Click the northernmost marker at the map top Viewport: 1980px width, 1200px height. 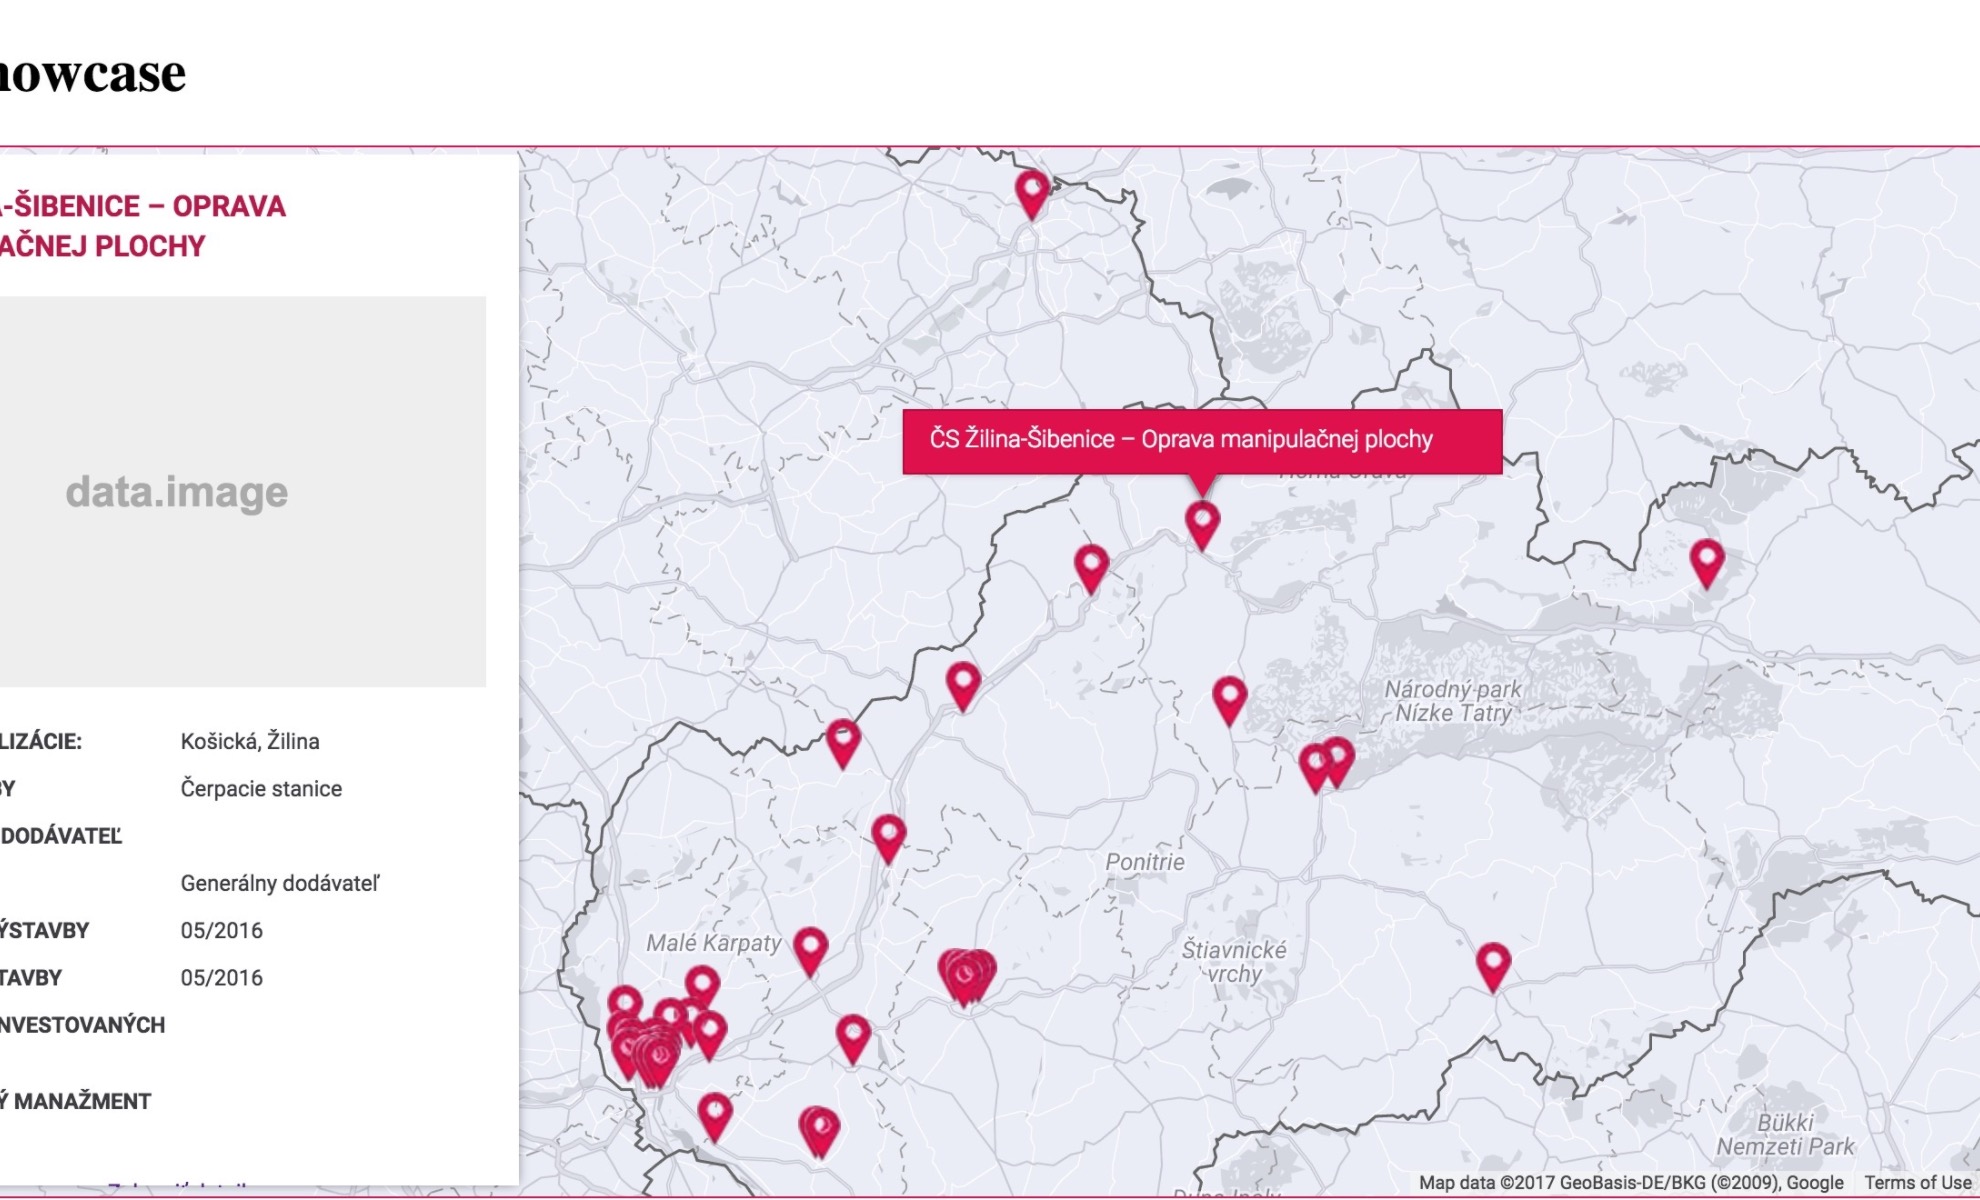(1032, 190)
